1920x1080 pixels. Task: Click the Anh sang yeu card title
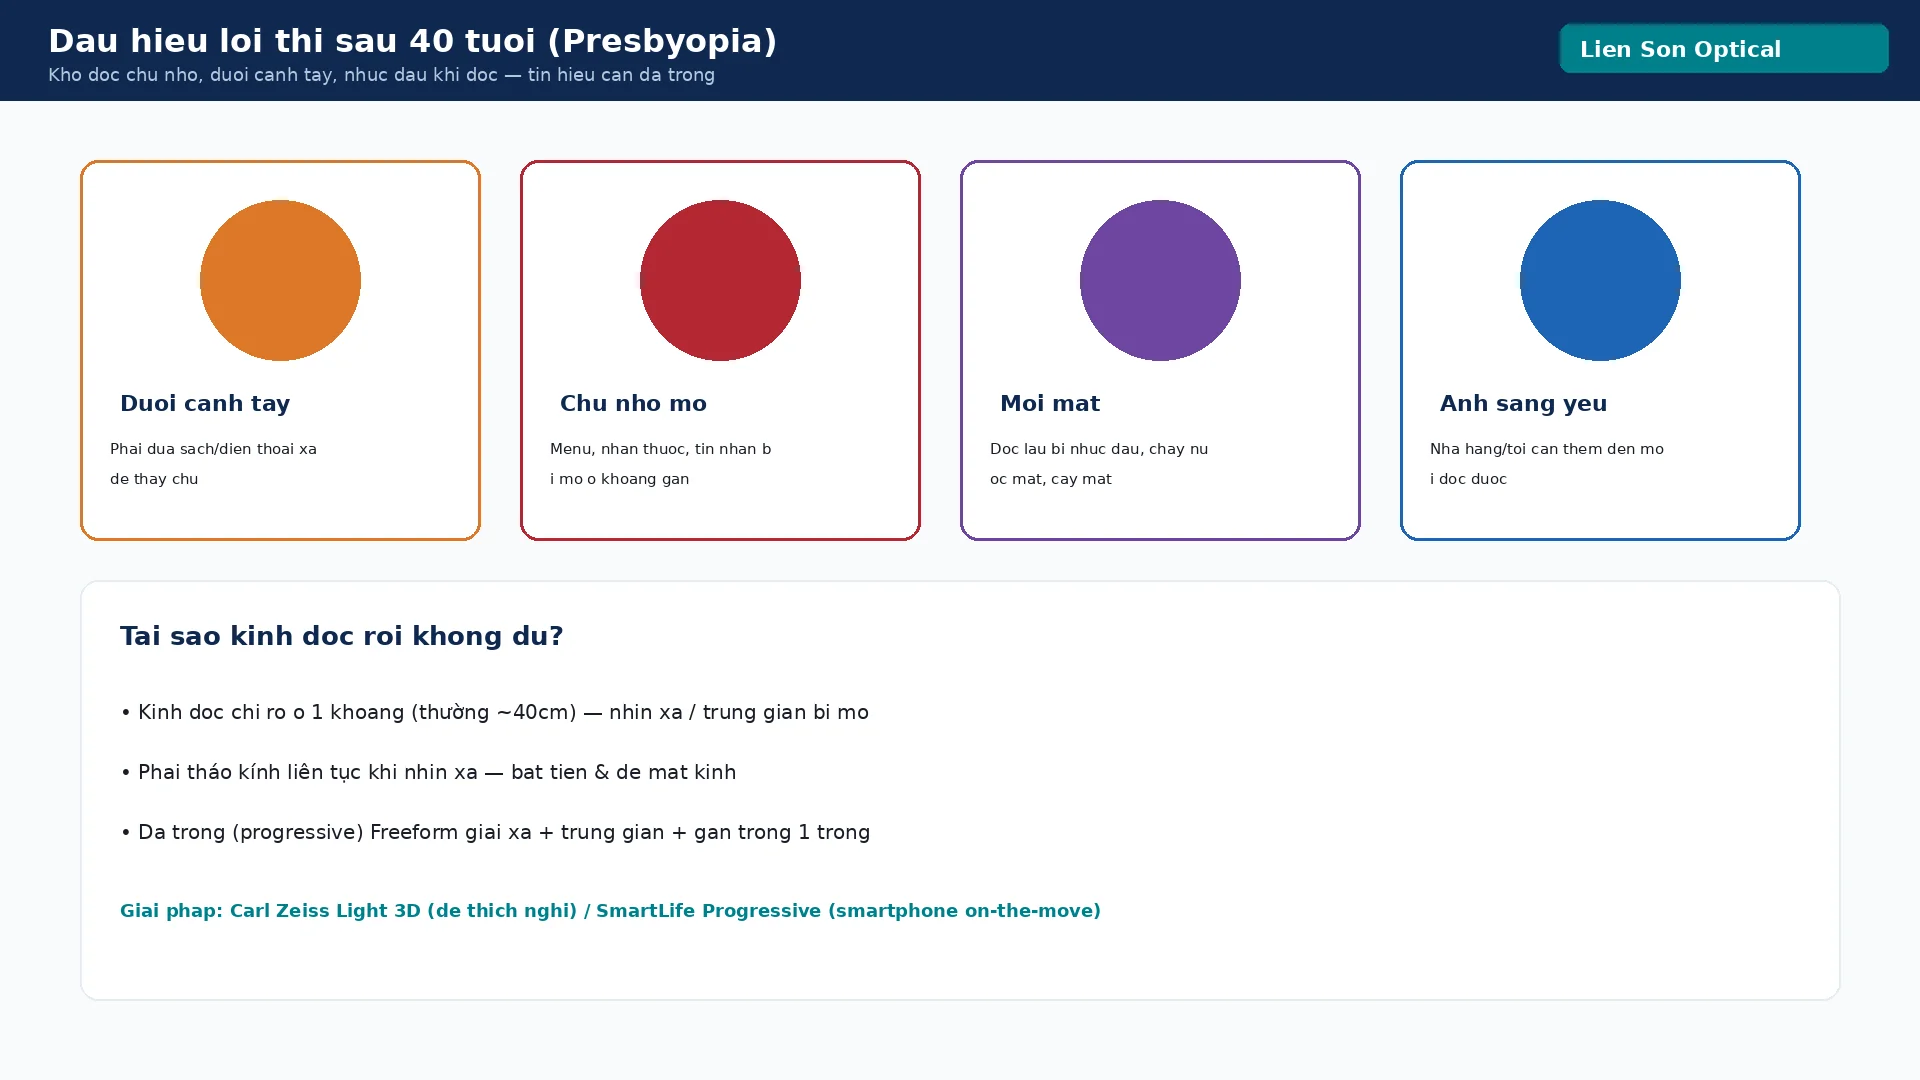coord(1523,403)
